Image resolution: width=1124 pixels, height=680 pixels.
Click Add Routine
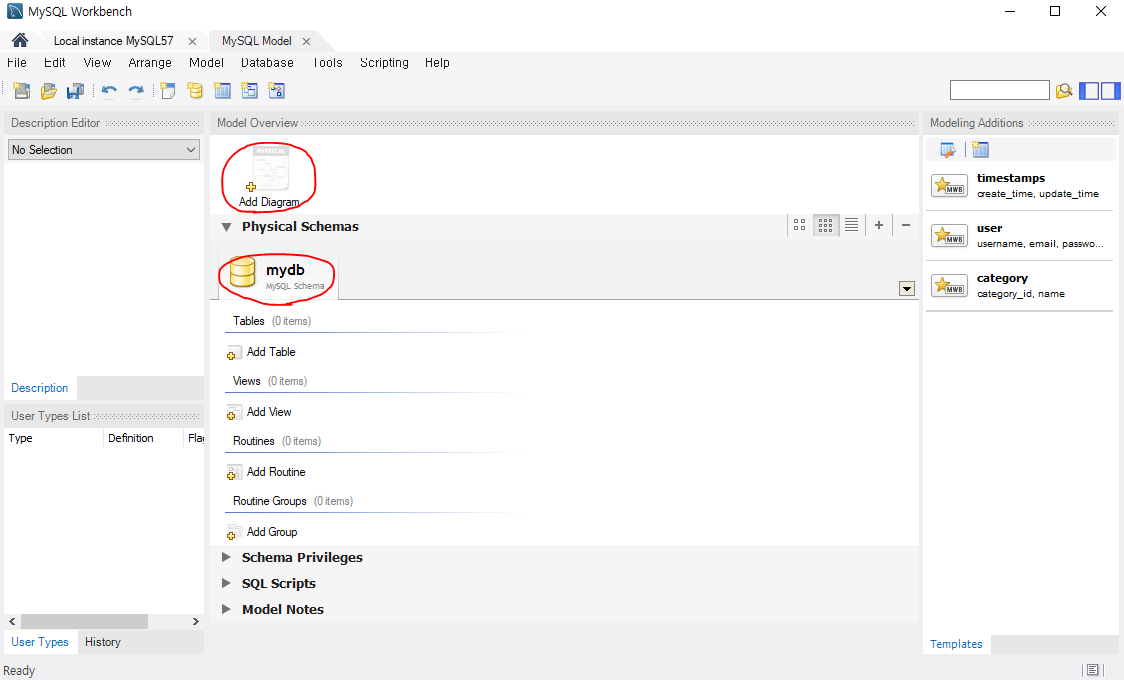pyautogui.click(x=267, y=472)
